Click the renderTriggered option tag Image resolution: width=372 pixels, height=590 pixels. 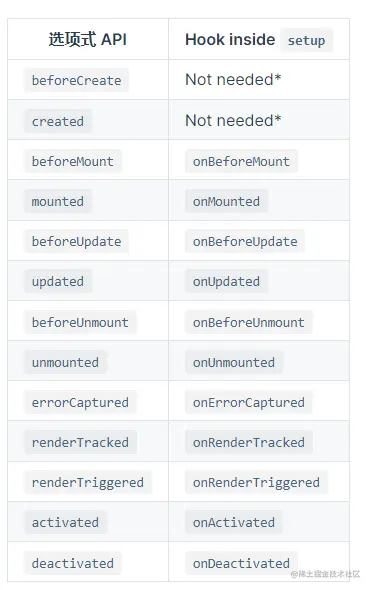pos(88,482)
